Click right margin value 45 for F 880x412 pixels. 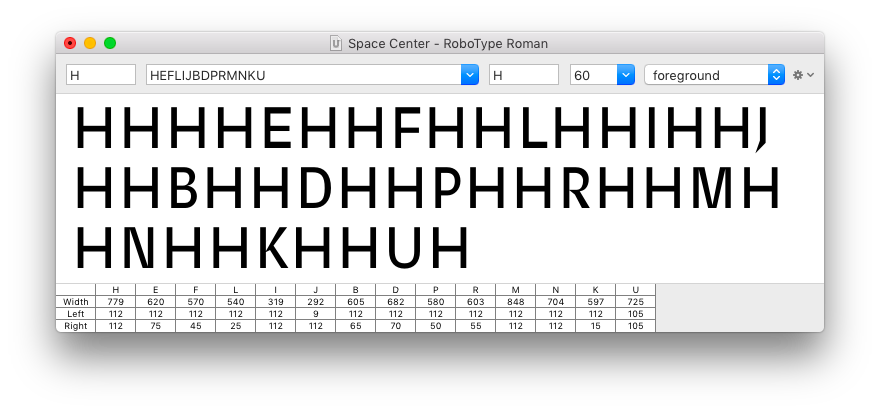tap(195, 326)
